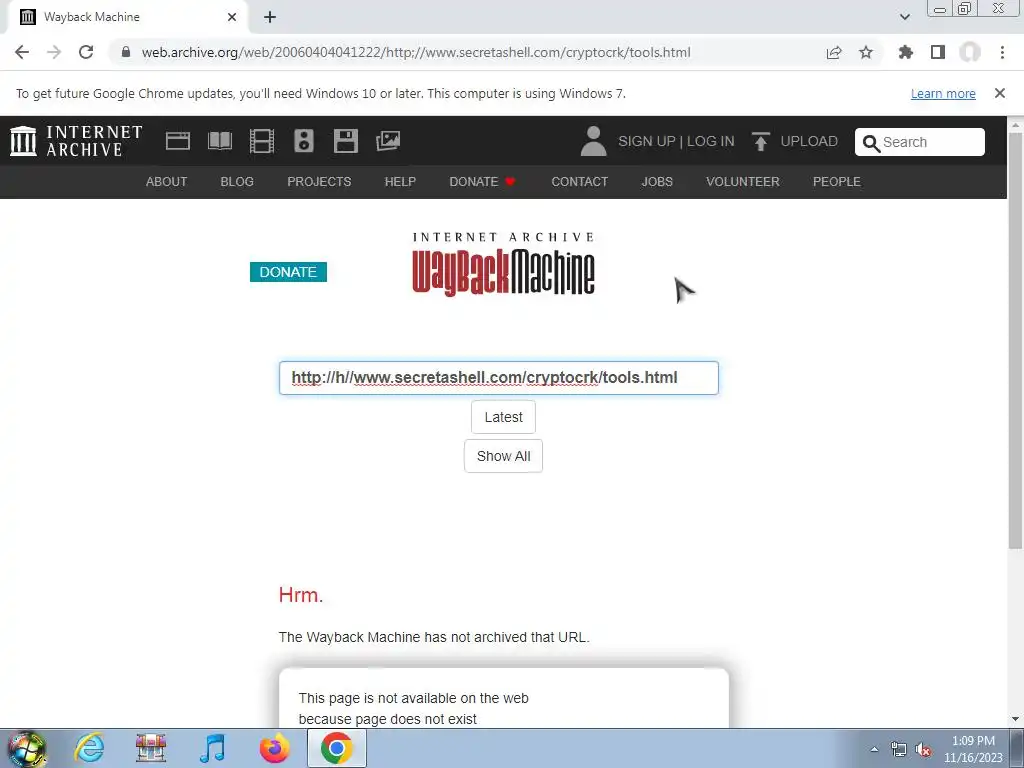Click the Wayback Machine logo
This screenshot has width=1024, height=768.
pos(504,264)
